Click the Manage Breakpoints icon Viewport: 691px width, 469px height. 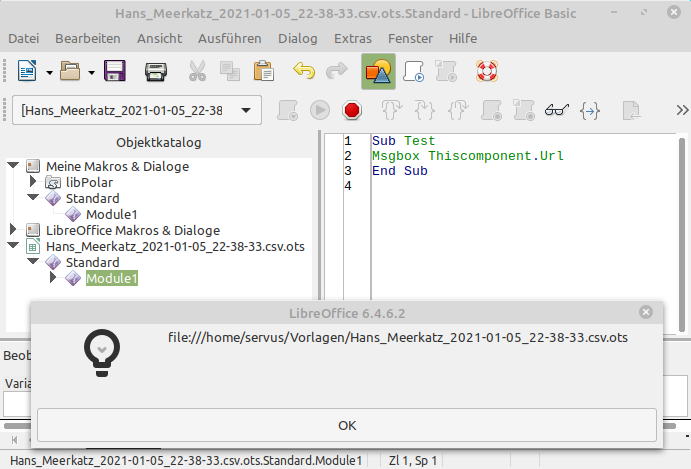[x=524, y=110]
